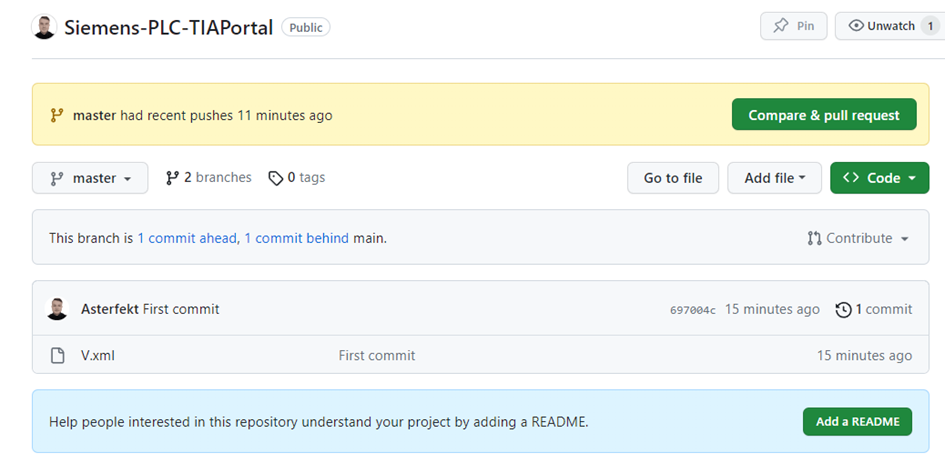Click the V.xml file icon
Viewport: 945px width, 473px height.
(x=57, y=355)
